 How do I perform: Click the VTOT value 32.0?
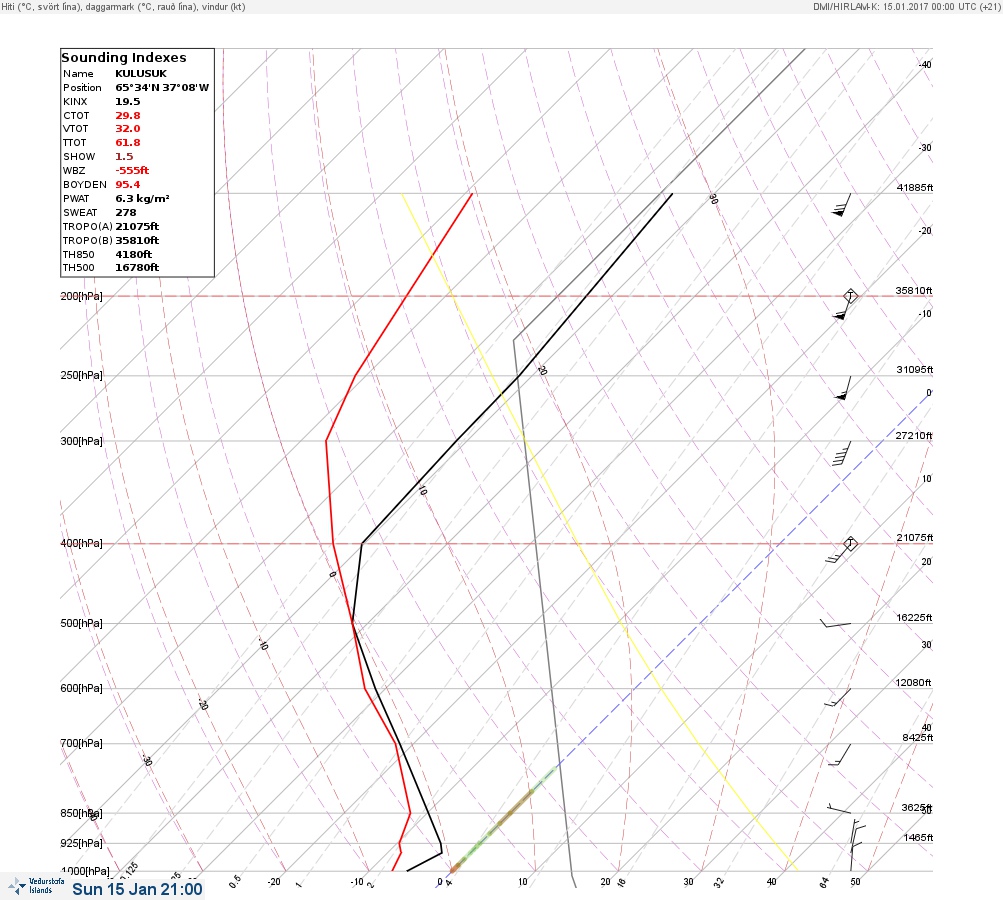coord(127,129)
